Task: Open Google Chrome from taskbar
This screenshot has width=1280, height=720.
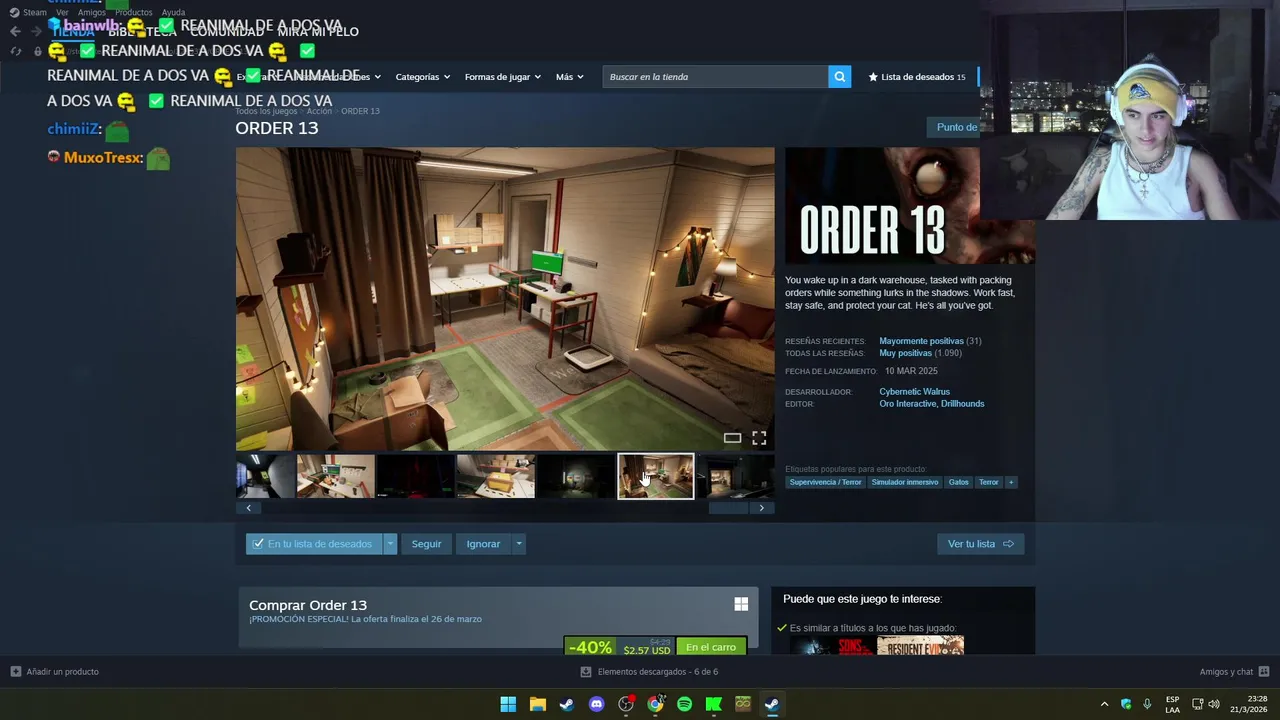Action: click(x=655, y=704)
